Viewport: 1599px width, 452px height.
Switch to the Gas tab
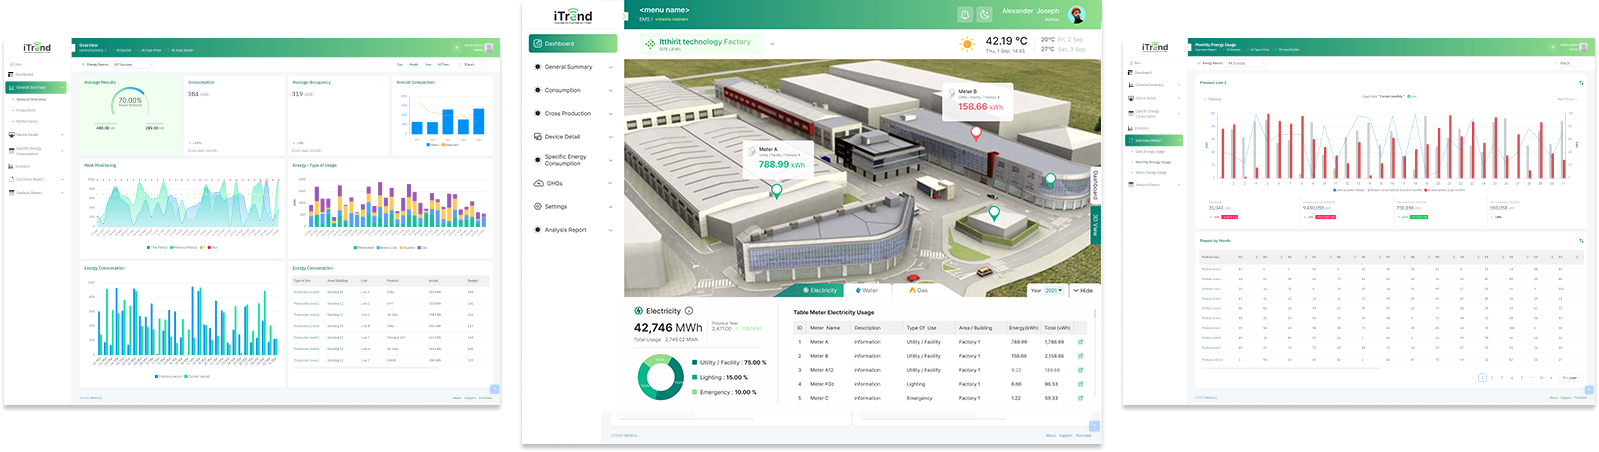point(918,290)
